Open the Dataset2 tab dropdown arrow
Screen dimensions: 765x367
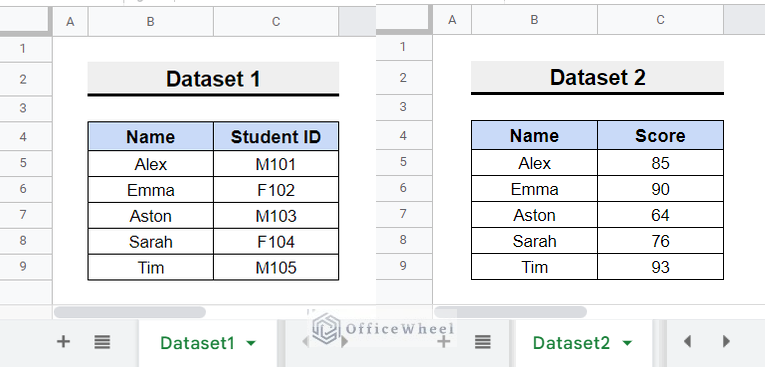627,343
